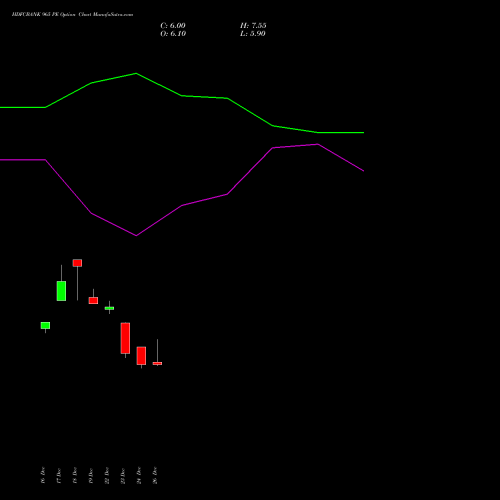Image resolution: width=500 pixels, height=500 pixels.
Task: Select the 16 Dec date label
Action: click(x=43, y=475)
